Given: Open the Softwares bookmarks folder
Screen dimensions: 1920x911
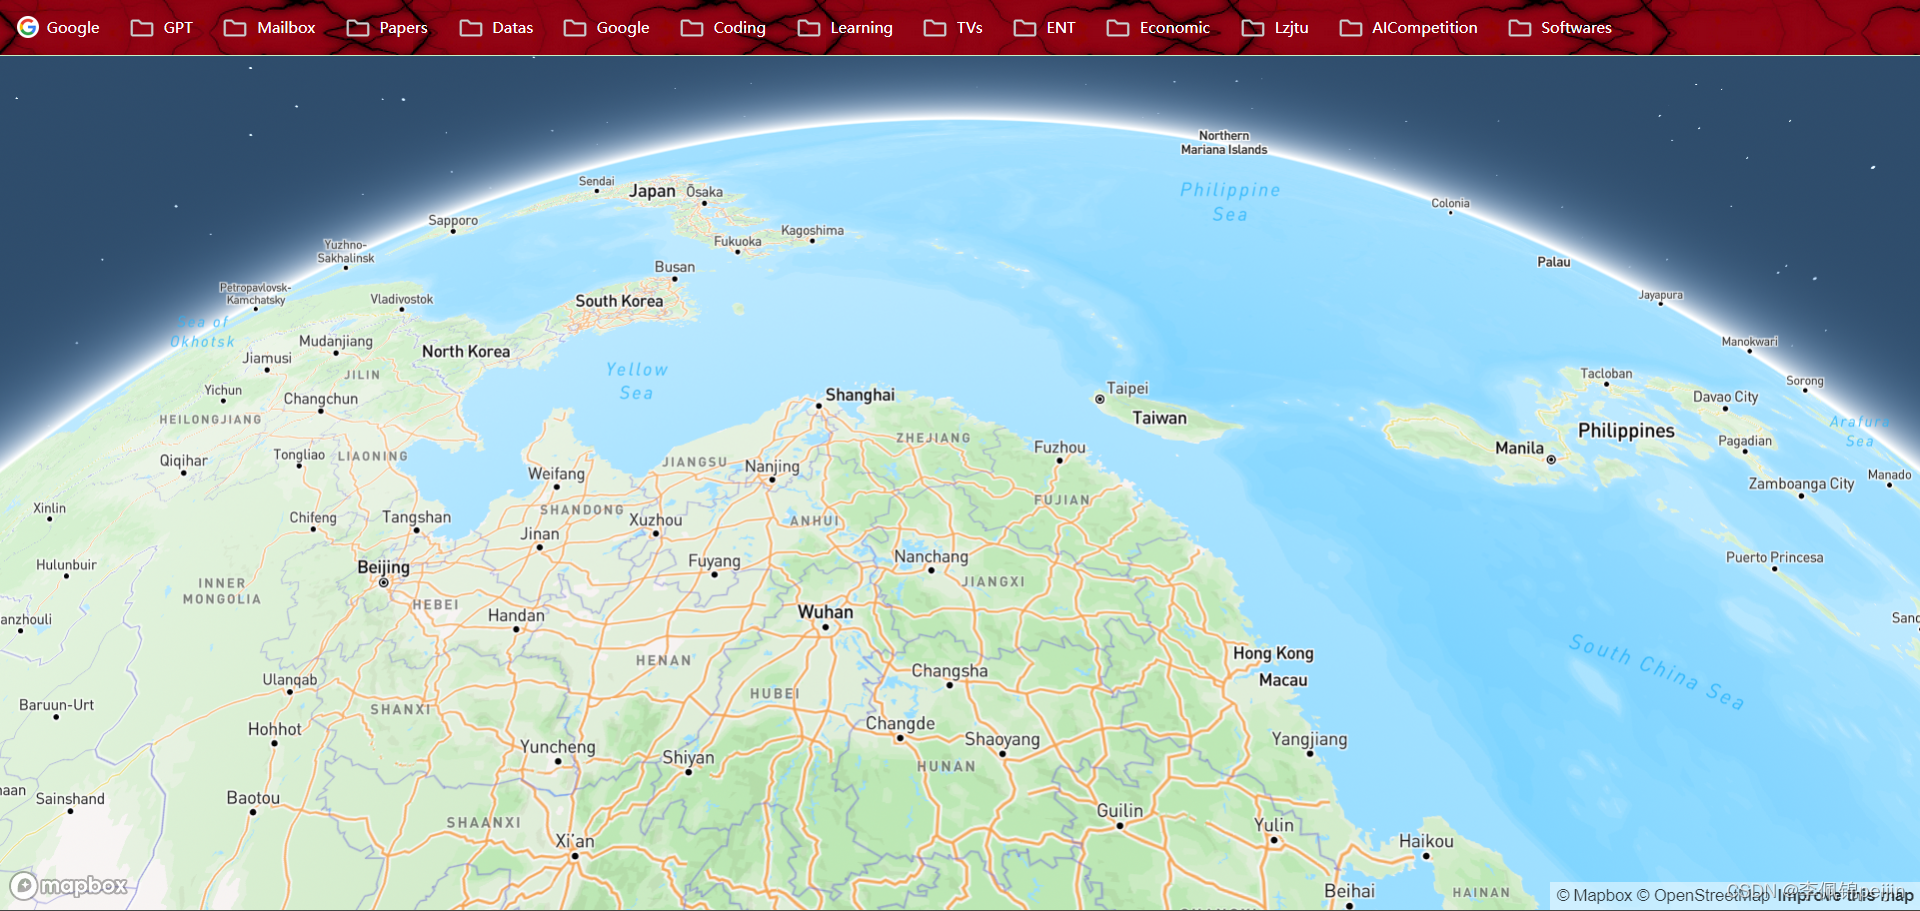Looking at the screenshot, I should tap(1561, 28).
